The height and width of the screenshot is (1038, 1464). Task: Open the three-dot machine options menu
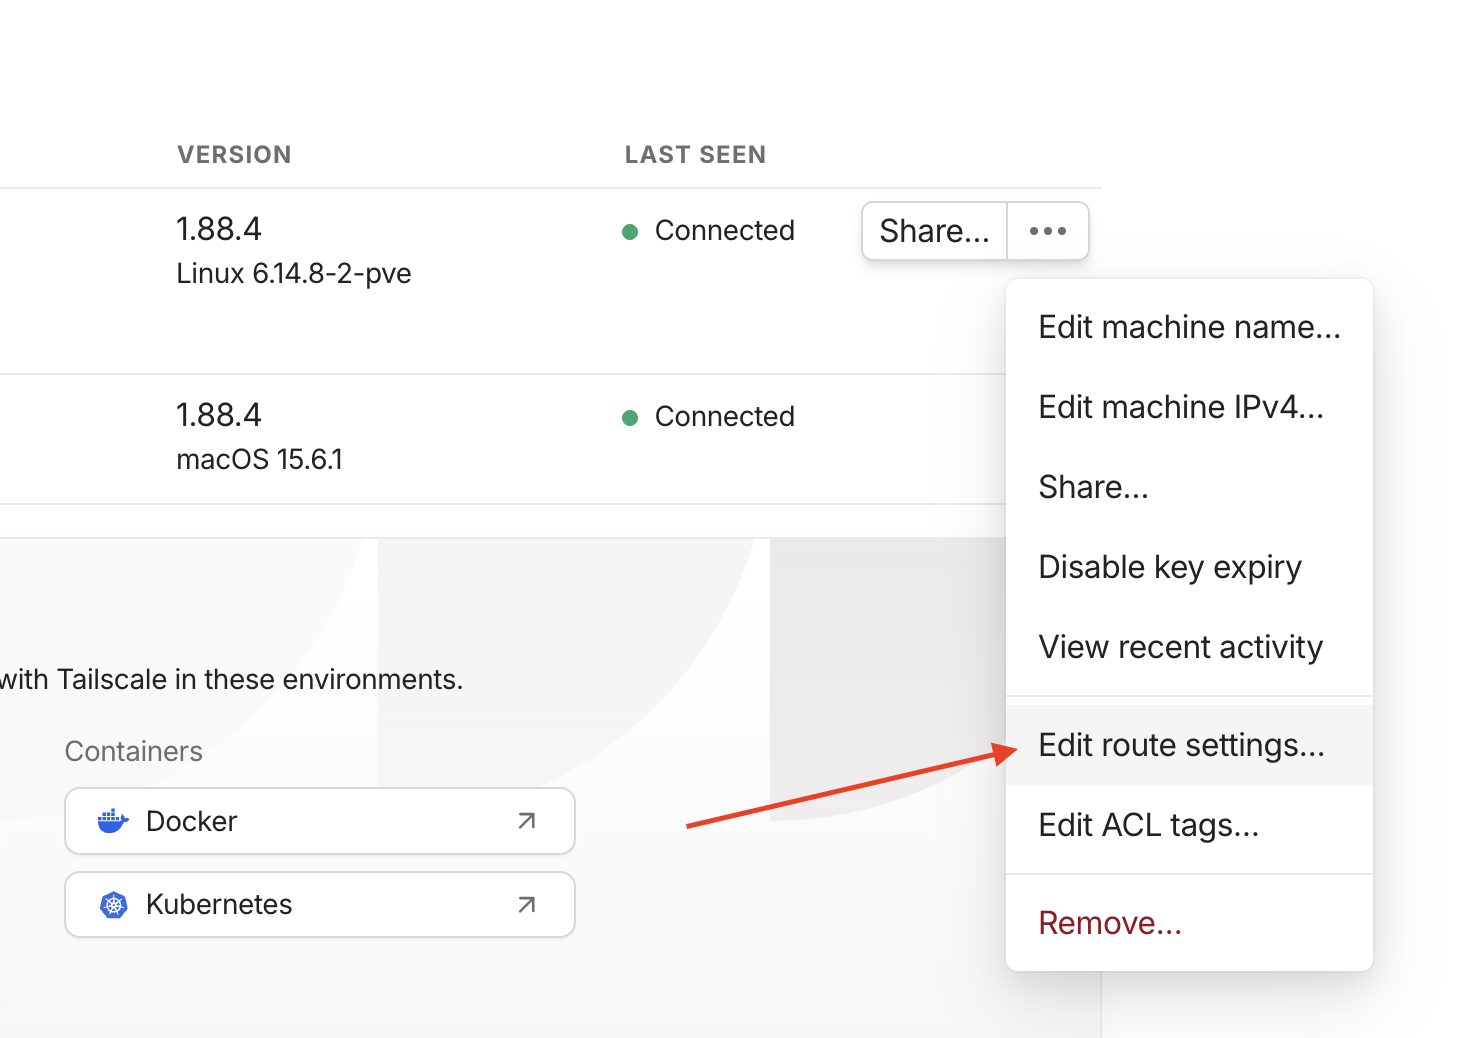1047,231
